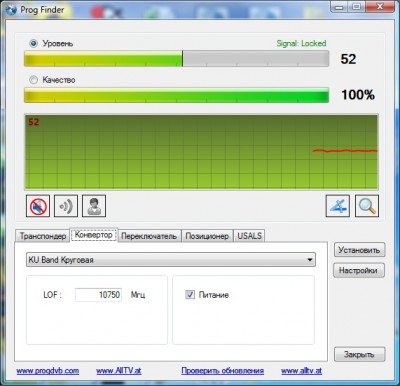Screen dimensions: 400x386
Task: Switch to the Позиционер tab
Action: [x=207, y=236]
